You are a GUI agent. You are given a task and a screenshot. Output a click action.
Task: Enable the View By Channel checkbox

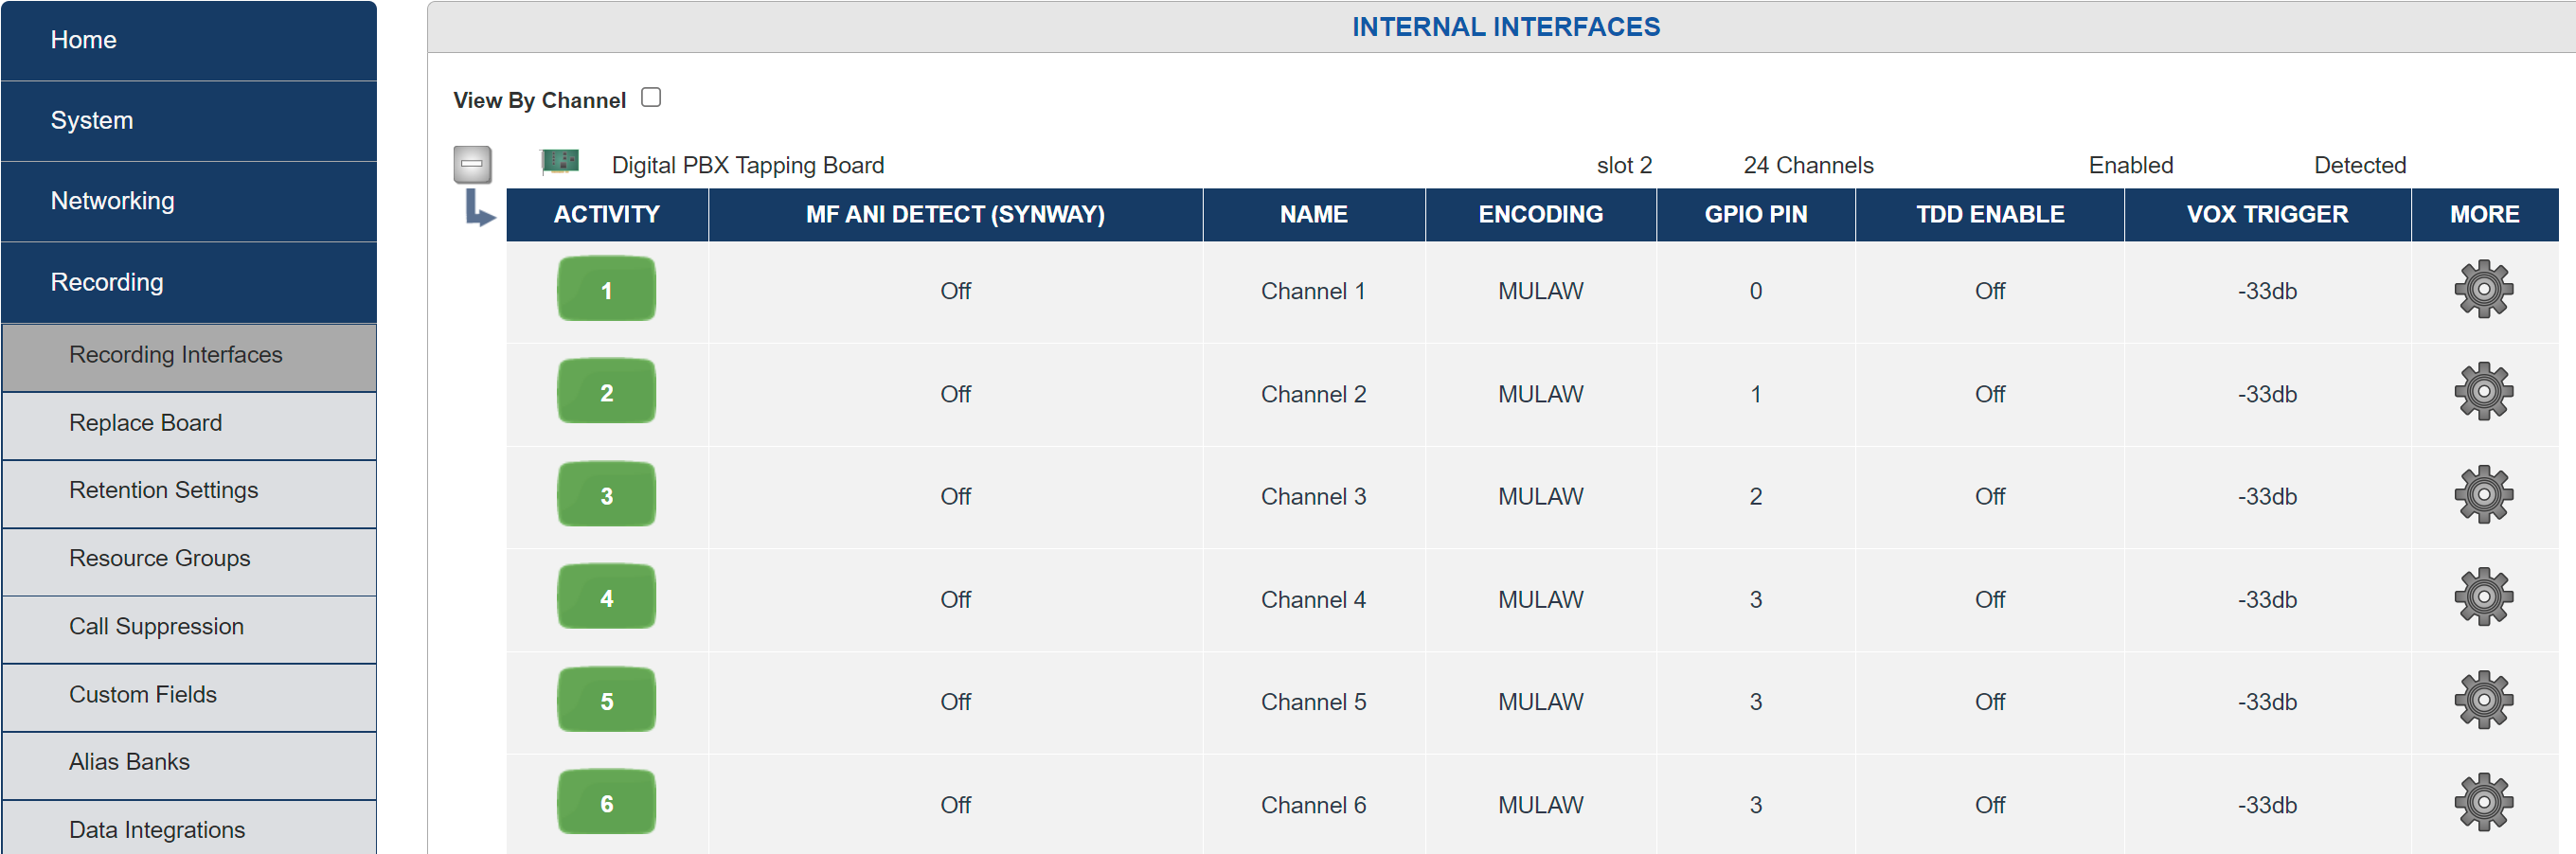pos(651,98)
